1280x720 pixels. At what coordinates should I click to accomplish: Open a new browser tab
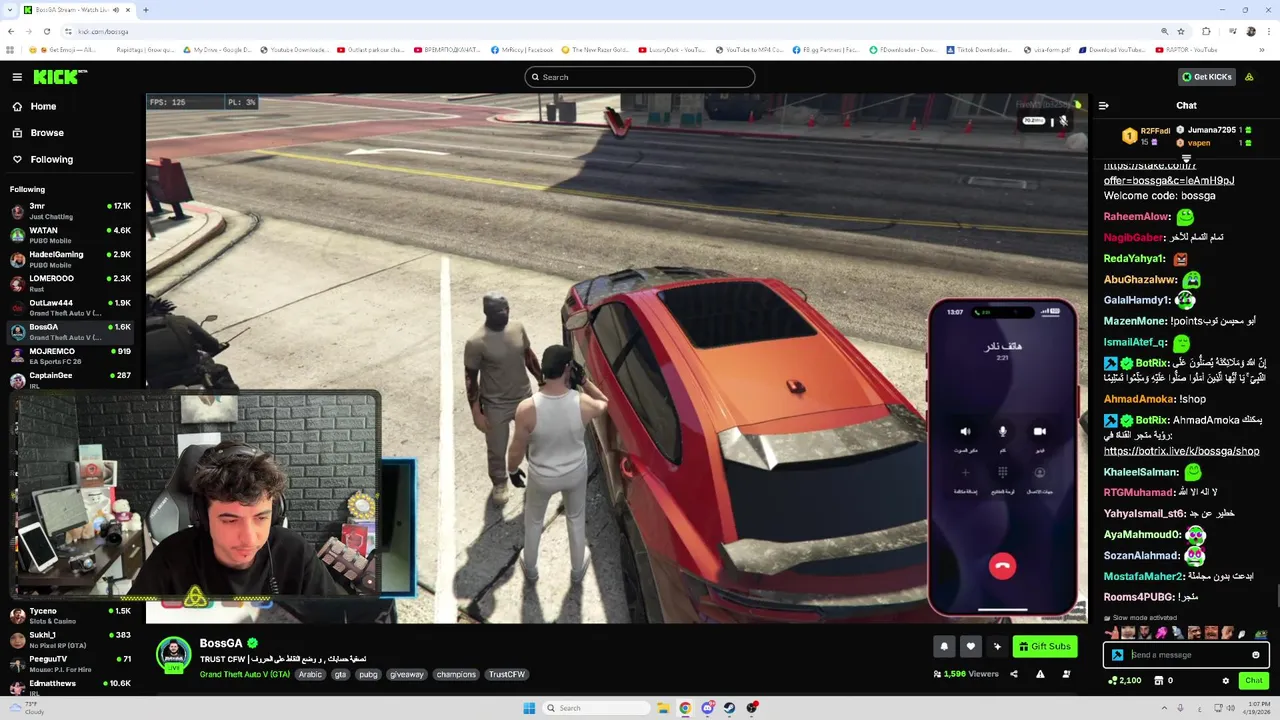(145, 10)
